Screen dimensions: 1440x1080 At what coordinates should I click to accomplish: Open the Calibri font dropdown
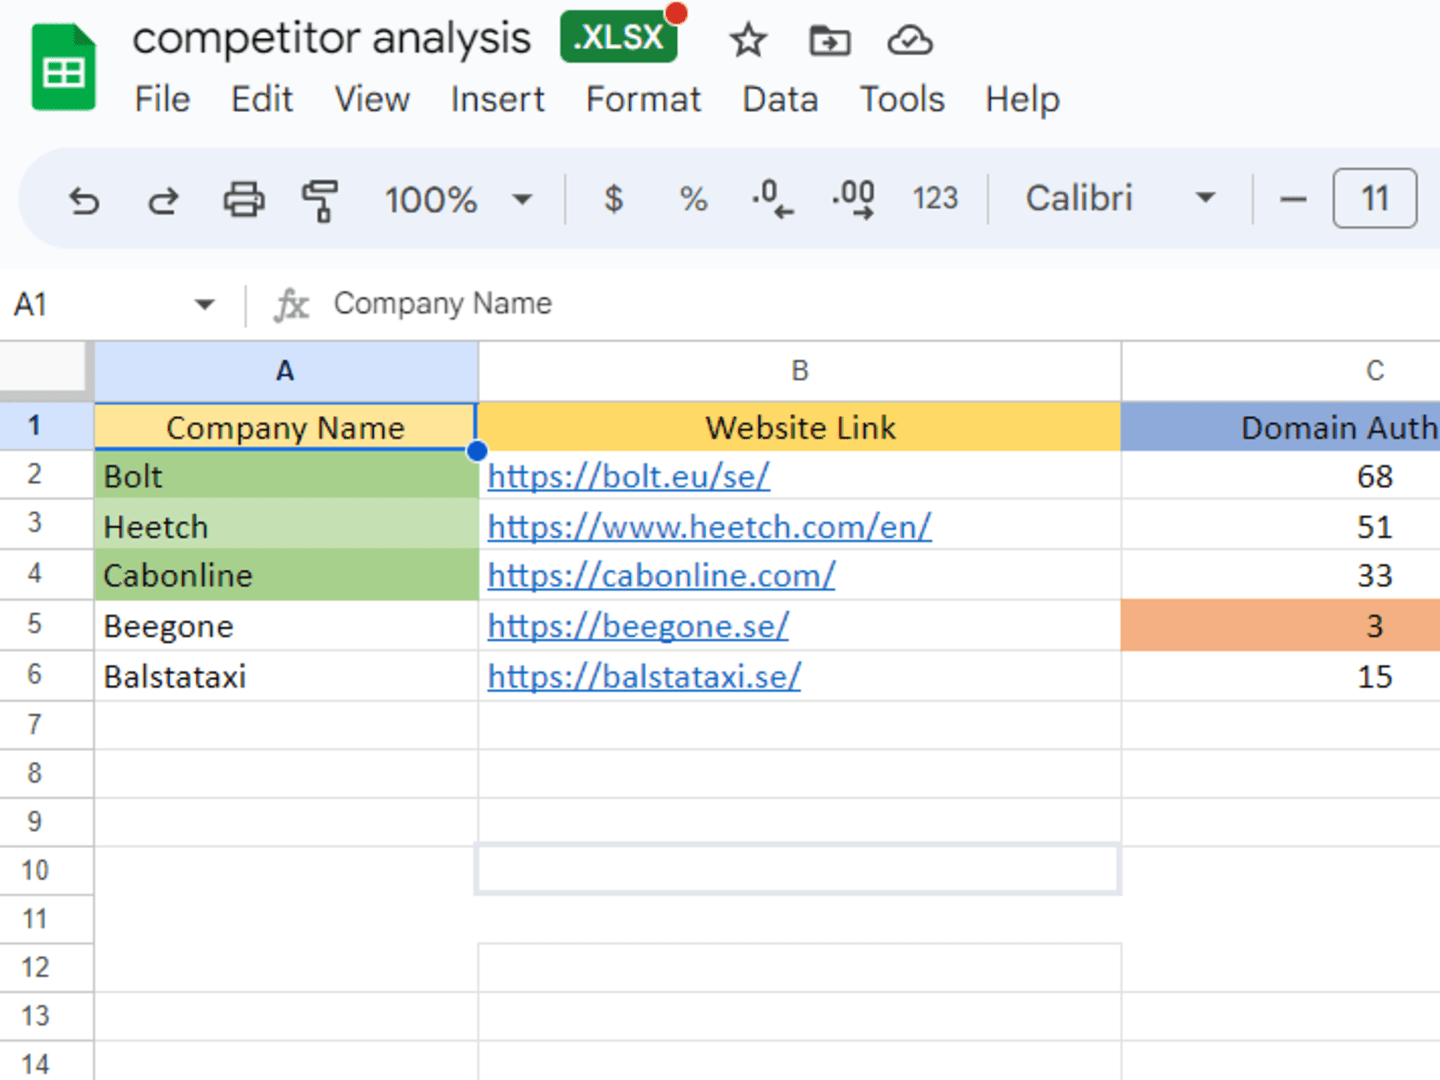pos(1120,198)
